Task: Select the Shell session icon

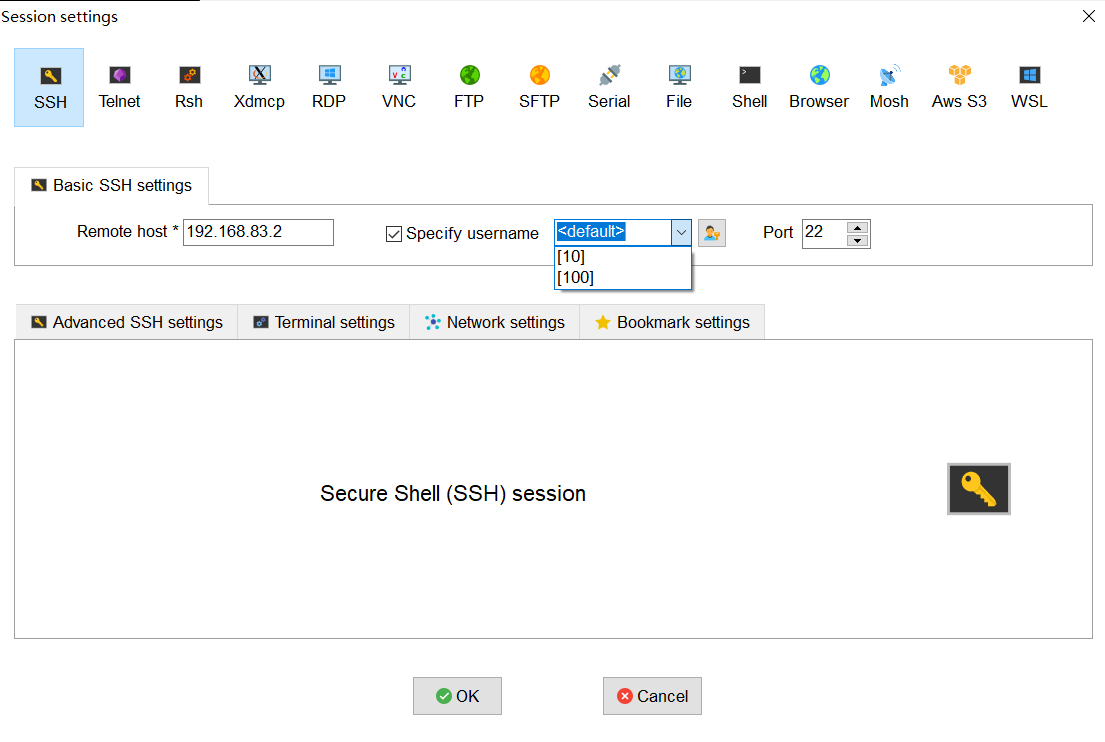Action: click(x=749, y=87)
